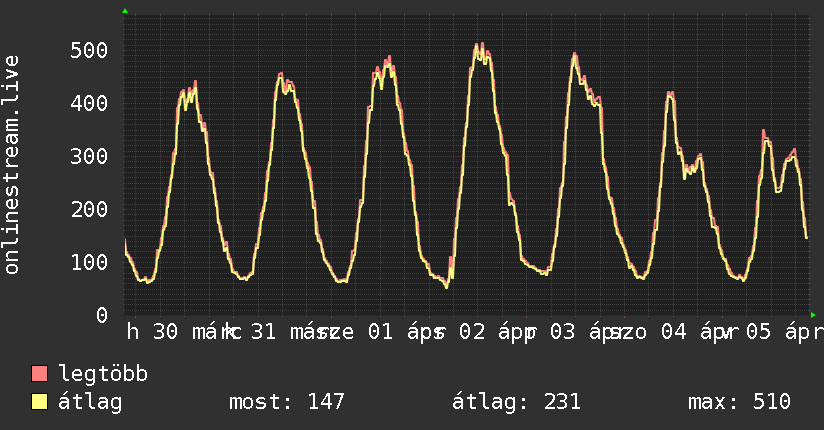Select the átlag legend label text
The image size is (824, 430).
point(90,402)
